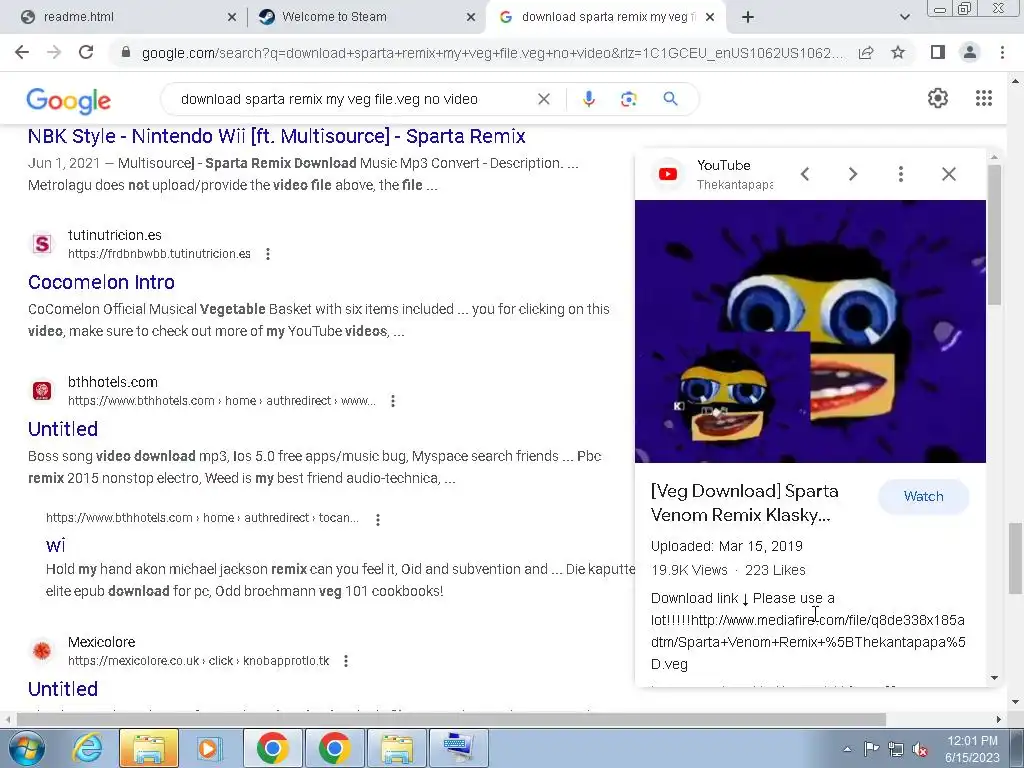This screenshot has width=1024, height=768.
Task: Click the video thumbnail in YouTube panel
Action: pyautogui.click(x=810, y=332)
